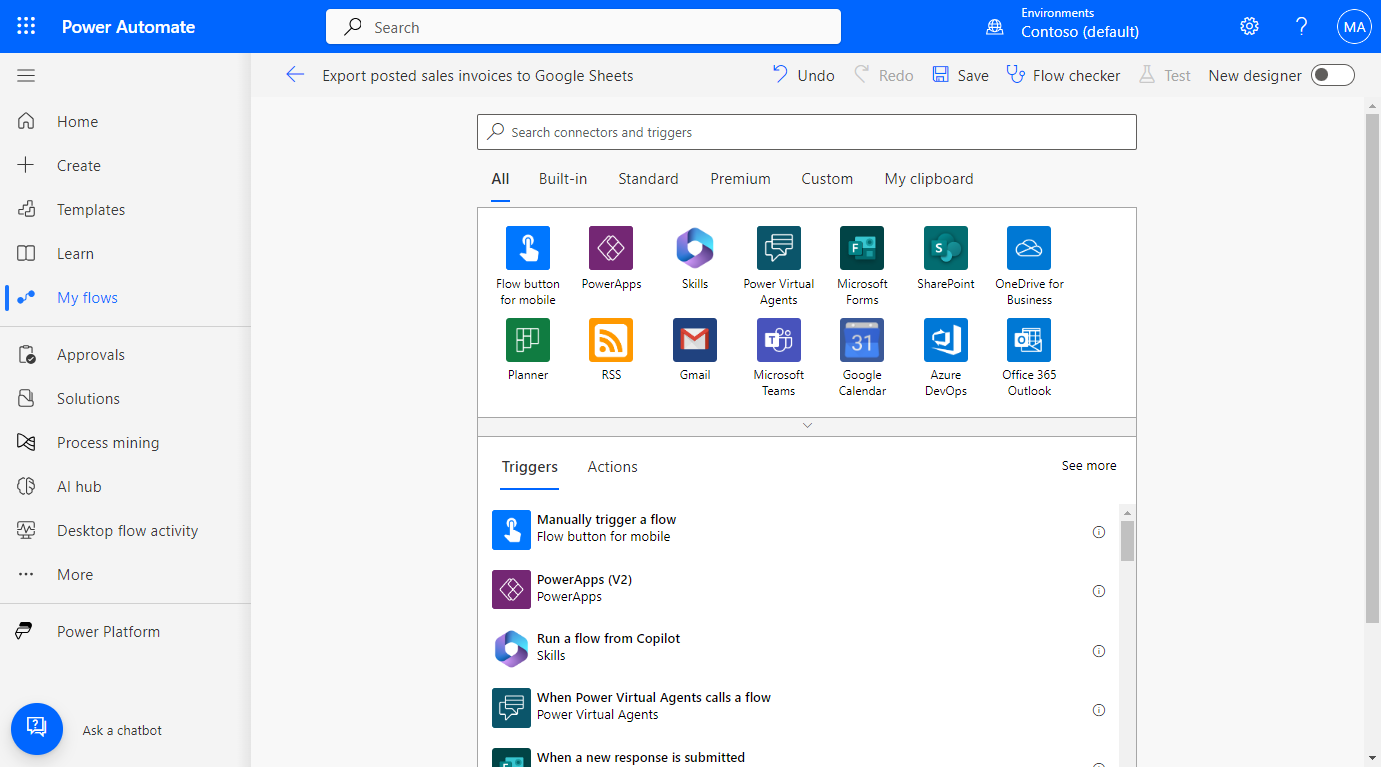1381x767 pixels.
Task: Toggle the New designer switch
Action: pos(1332,74)
